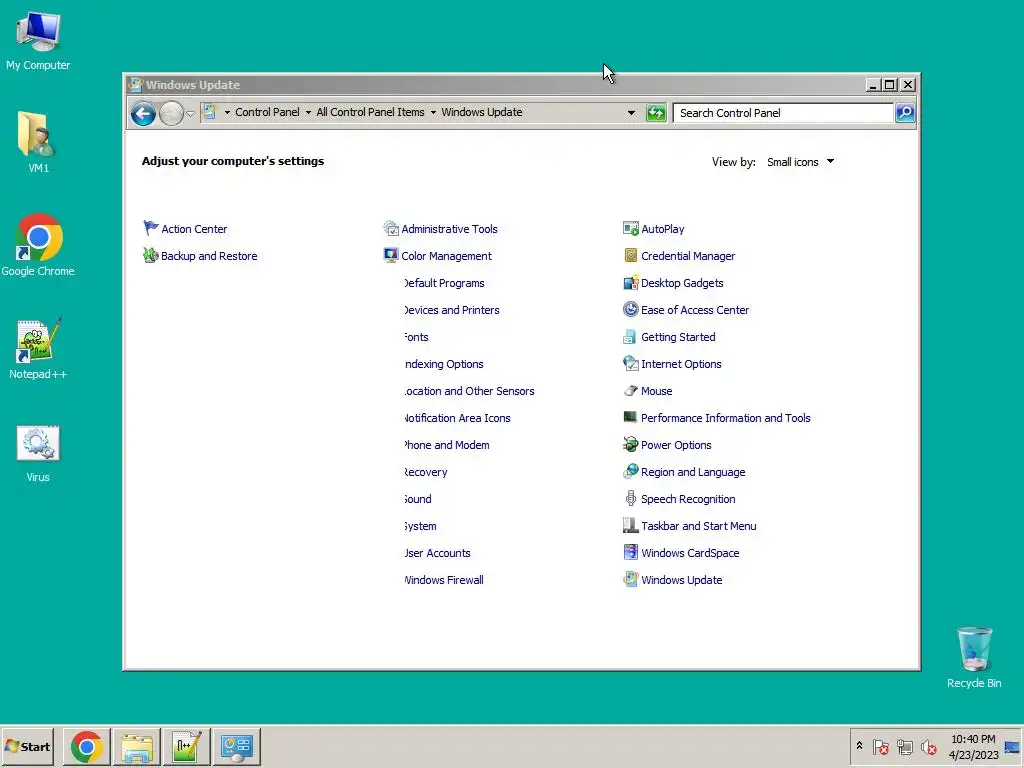
Task: Open the AutoPlay icon
Action: [x=630, y=228]
